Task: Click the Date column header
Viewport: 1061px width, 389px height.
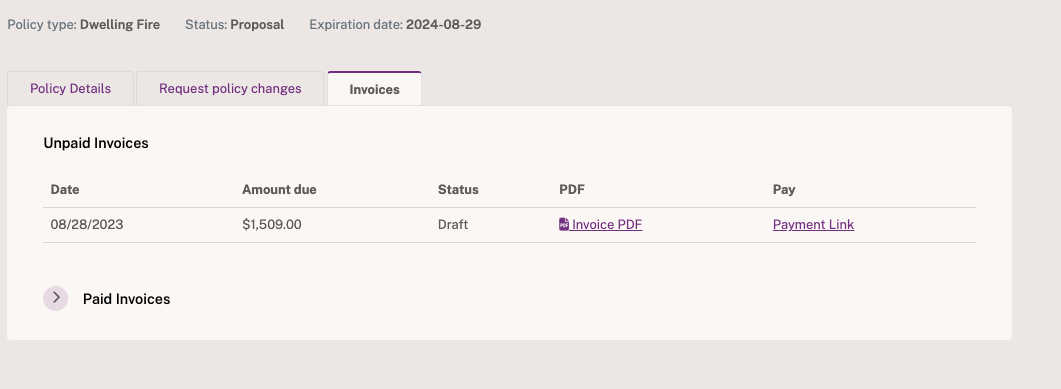Action: click(65, 189)
